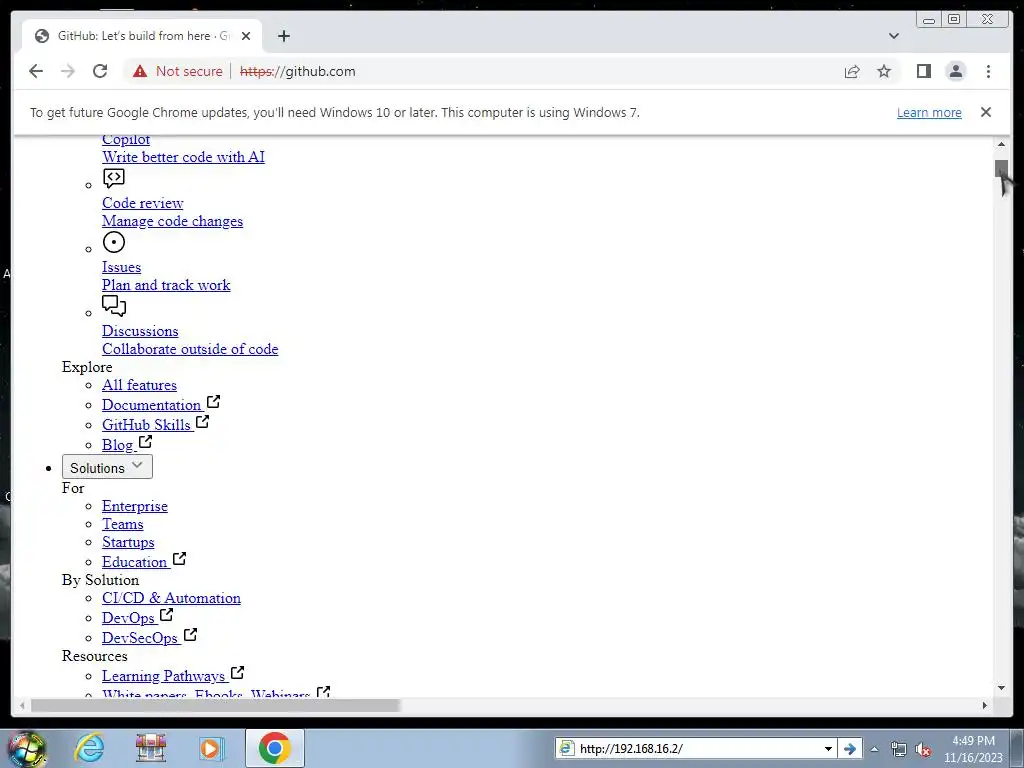1024x768 pixels.
Task: Open the Teams link
Action: (122, 524)
